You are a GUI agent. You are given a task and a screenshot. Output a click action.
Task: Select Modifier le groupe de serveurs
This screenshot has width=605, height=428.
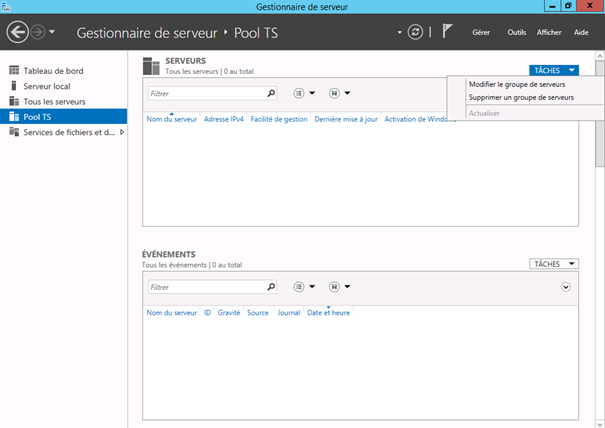point(517,84)
